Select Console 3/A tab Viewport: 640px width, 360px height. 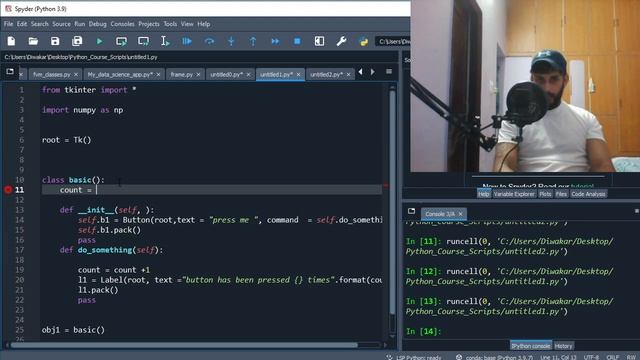tap(440, 214)
